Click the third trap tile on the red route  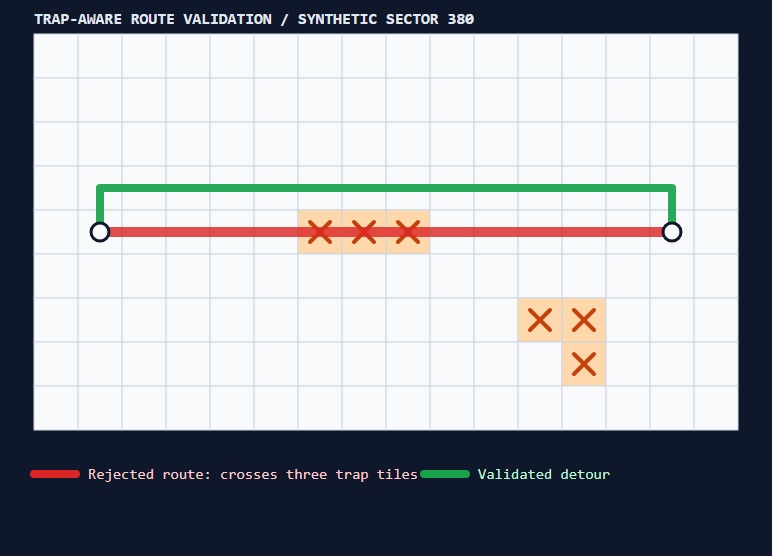[408, 232]
